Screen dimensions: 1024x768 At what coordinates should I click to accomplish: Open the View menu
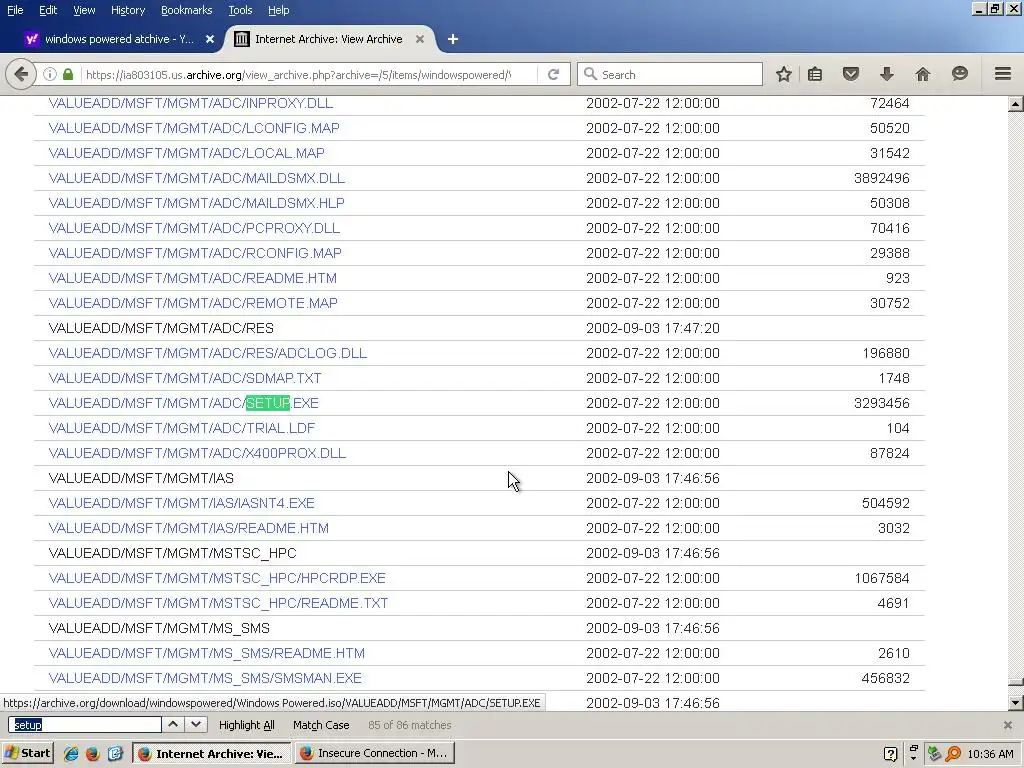click(84, 10)
